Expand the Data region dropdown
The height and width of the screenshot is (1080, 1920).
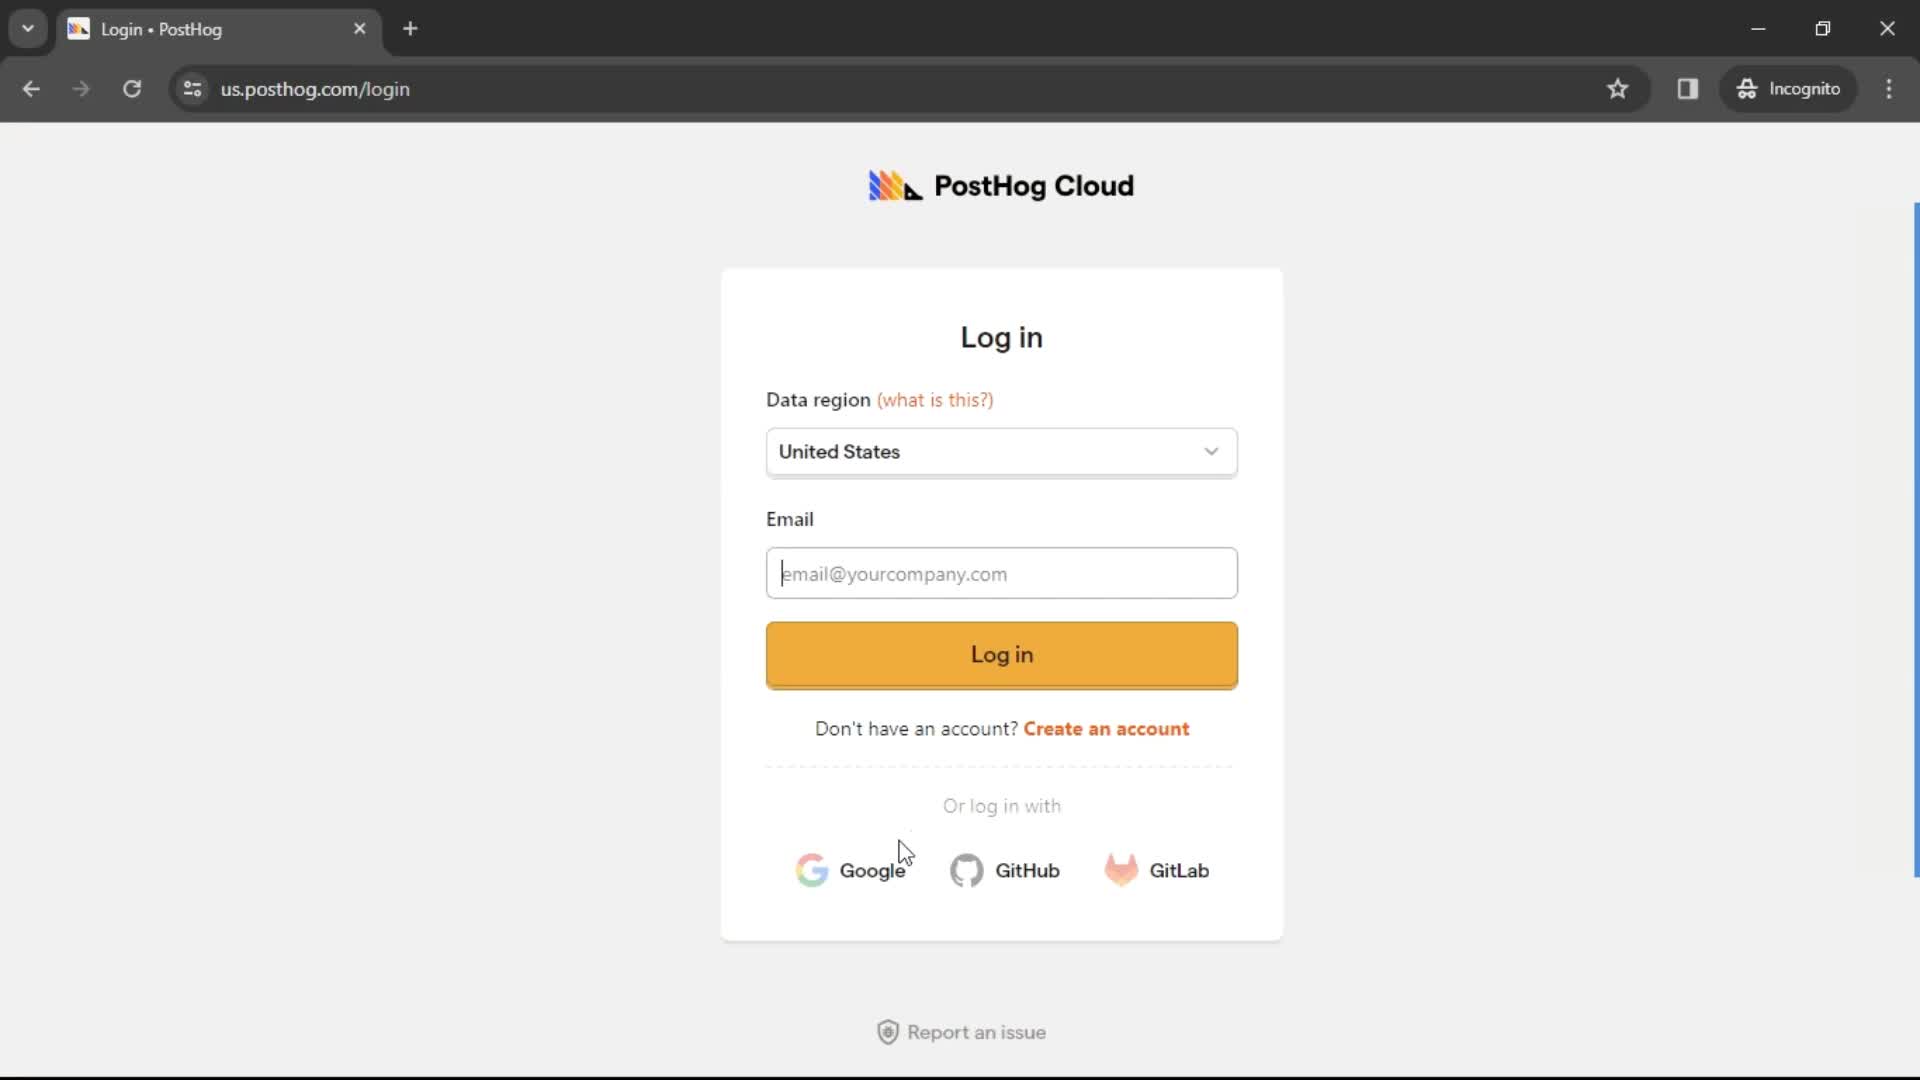pos(1001,452)
